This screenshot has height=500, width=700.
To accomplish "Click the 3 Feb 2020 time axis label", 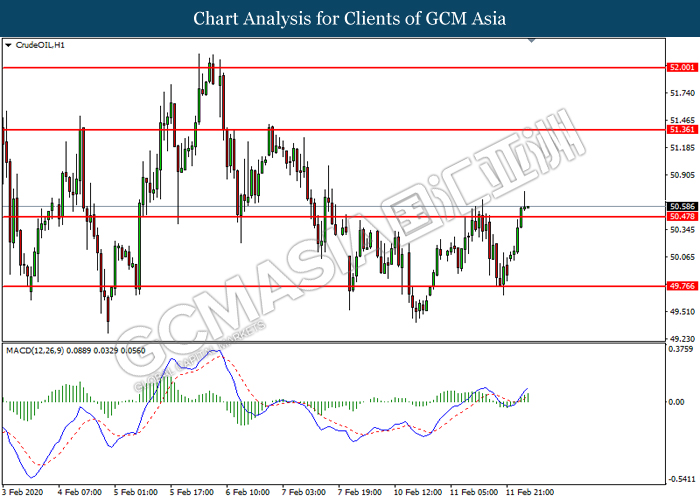I will point(23,492).
